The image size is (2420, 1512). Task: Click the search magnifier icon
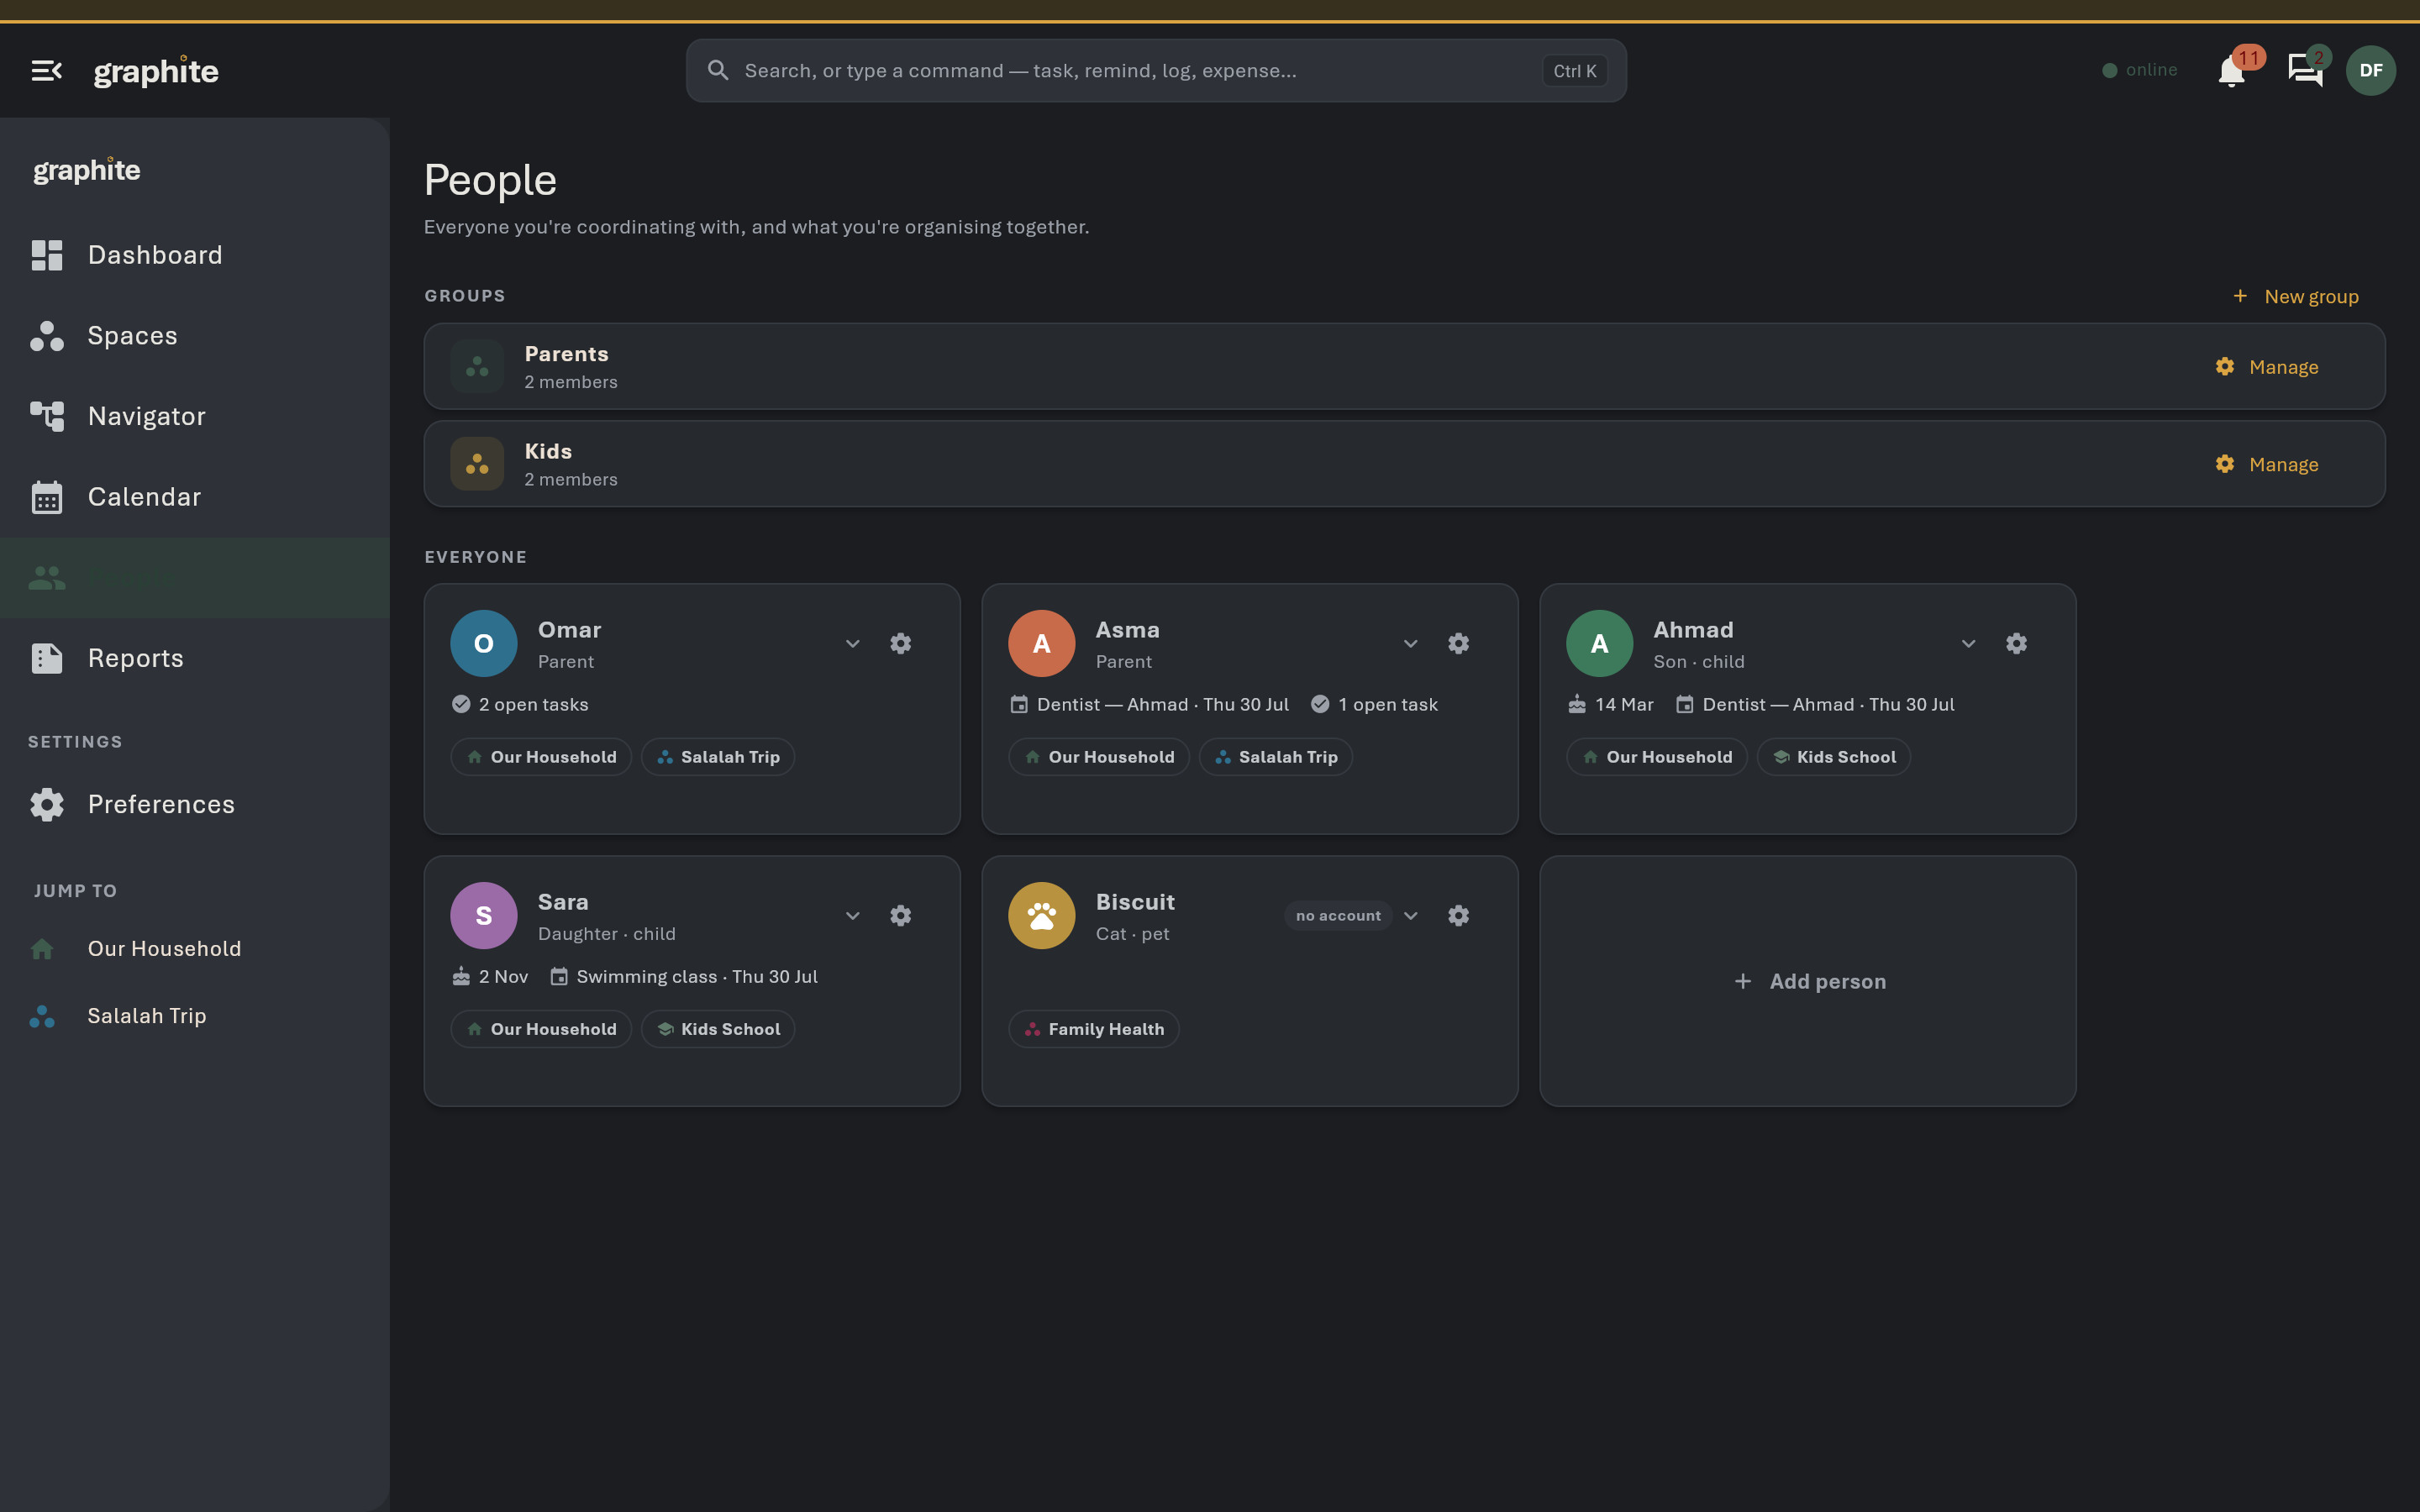718,70
